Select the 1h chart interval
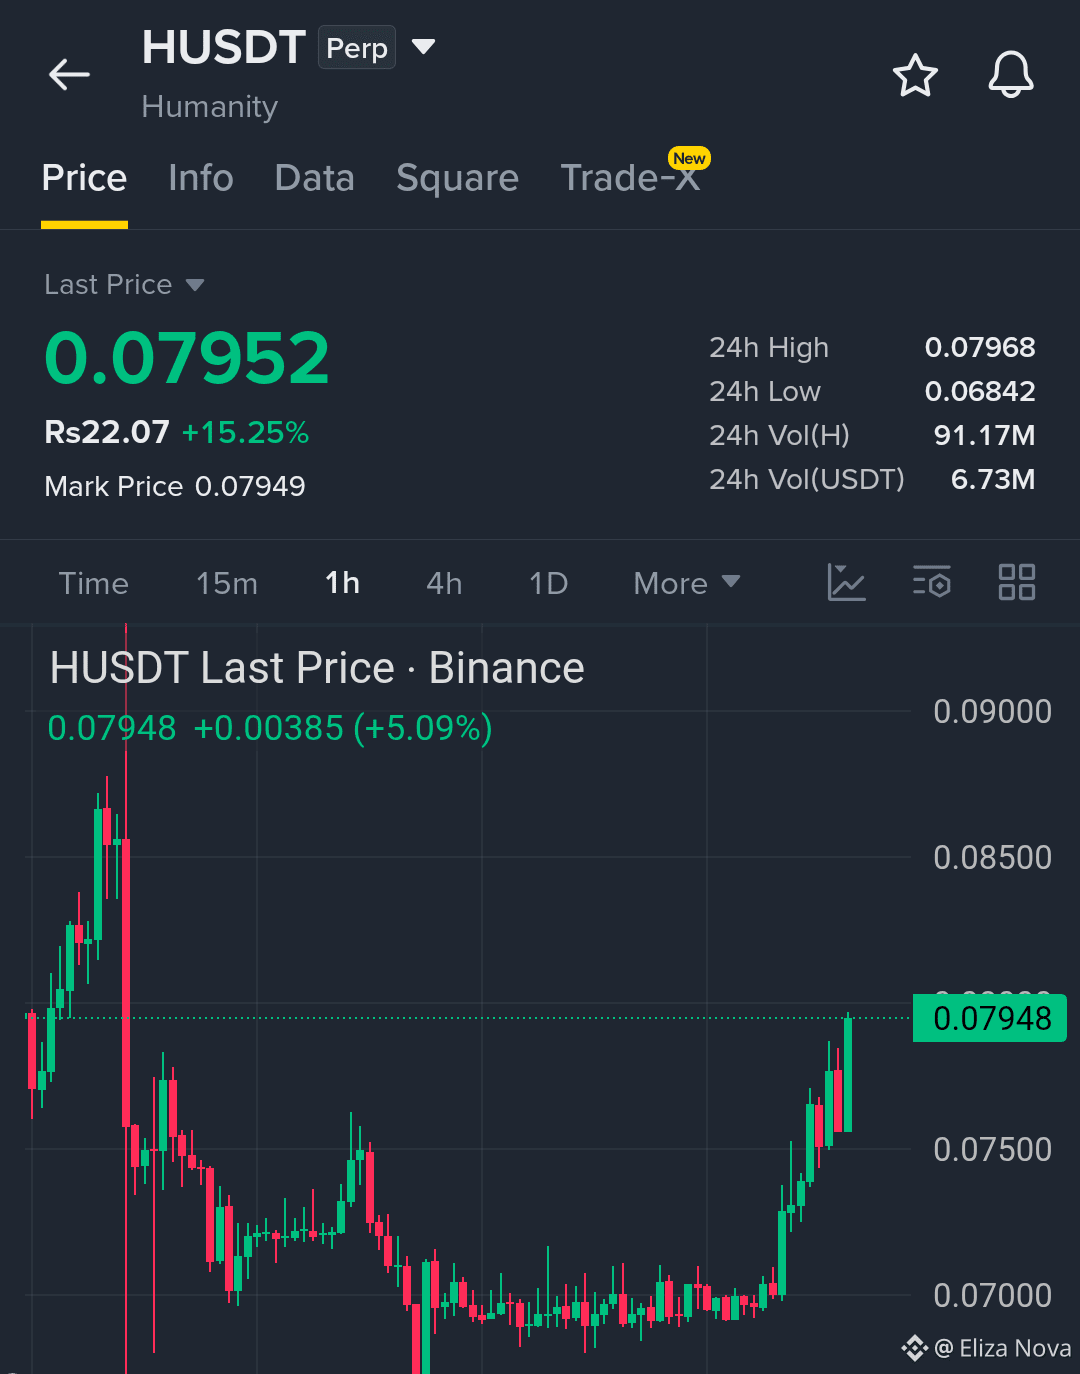Screen dimensions: 1080x1374 343,583
